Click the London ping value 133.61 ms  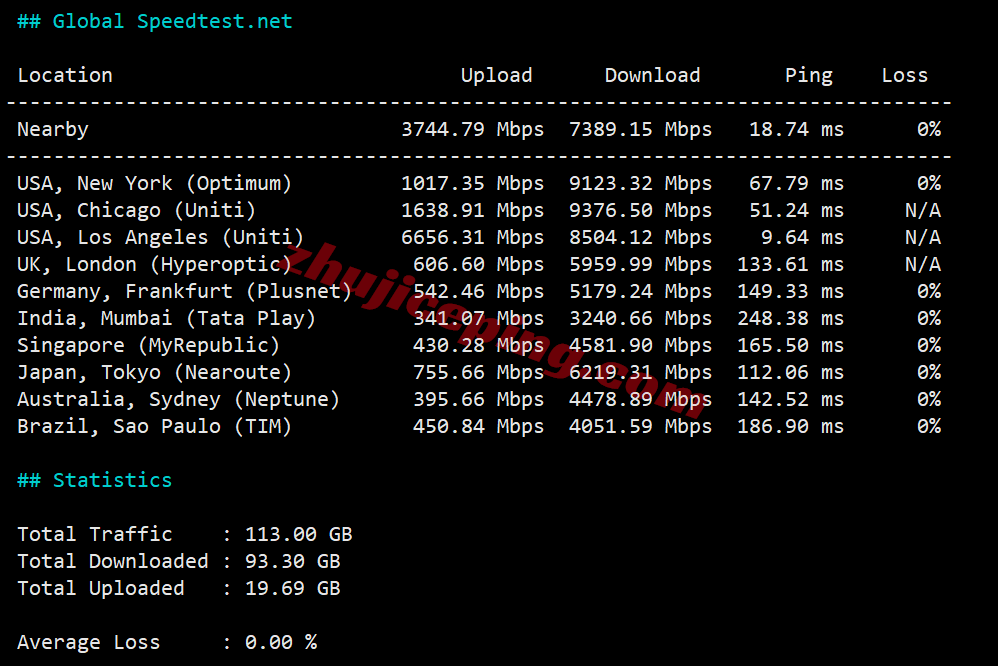pos(790,264)
